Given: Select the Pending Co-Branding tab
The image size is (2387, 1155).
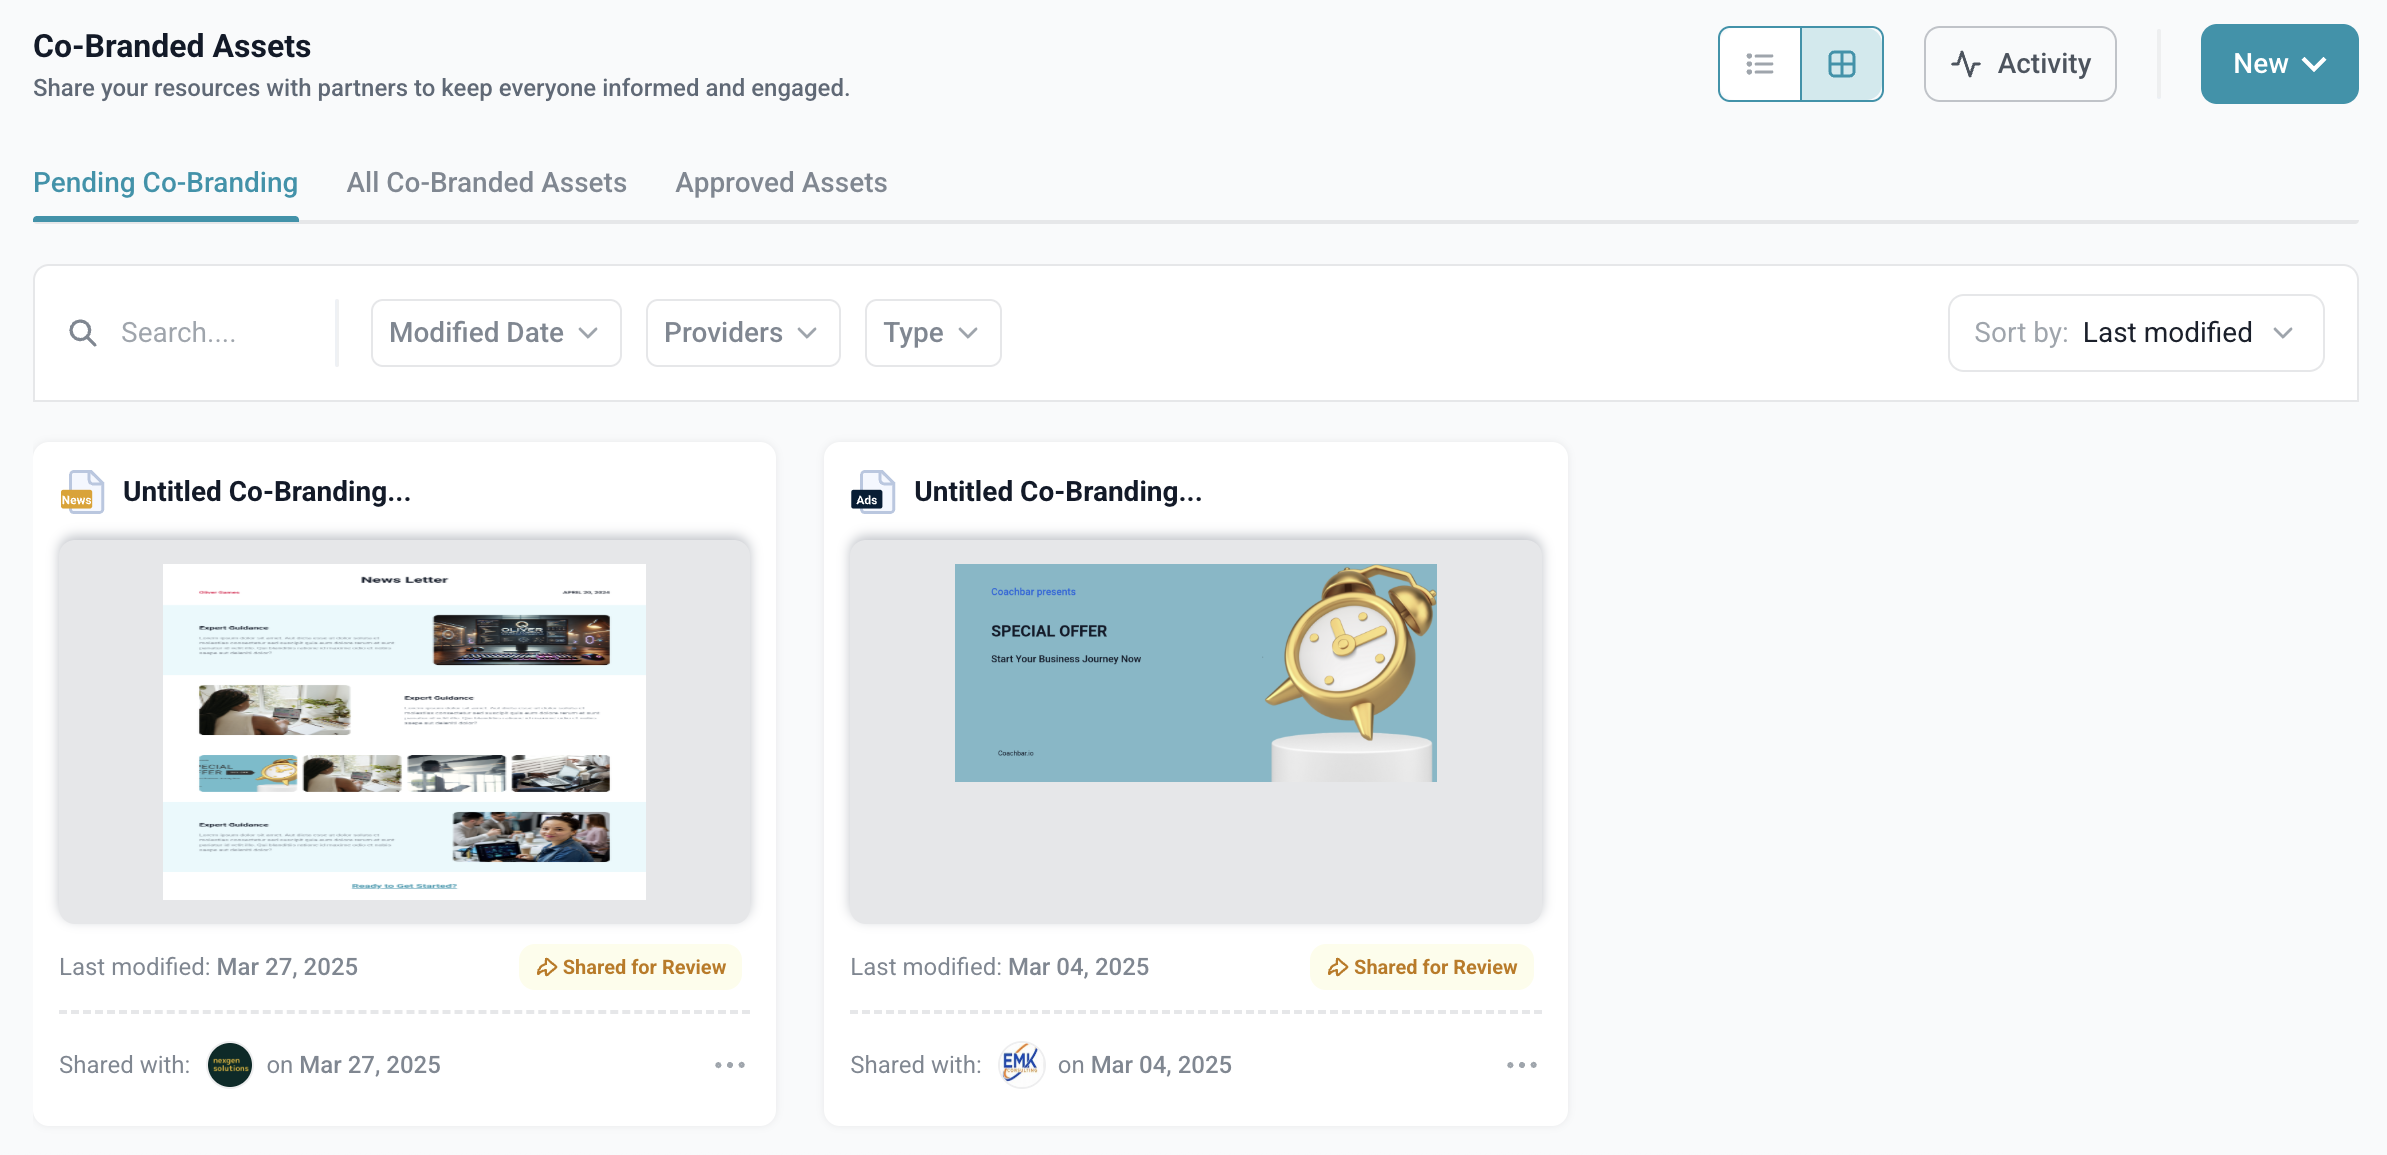Looking at the screenshot, I should point(165,183).
